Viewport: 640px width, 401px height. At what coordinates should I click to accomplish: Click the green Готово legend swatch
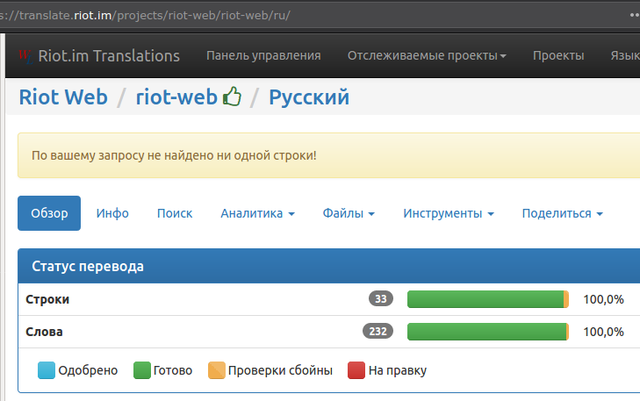[x=142, y=370]
